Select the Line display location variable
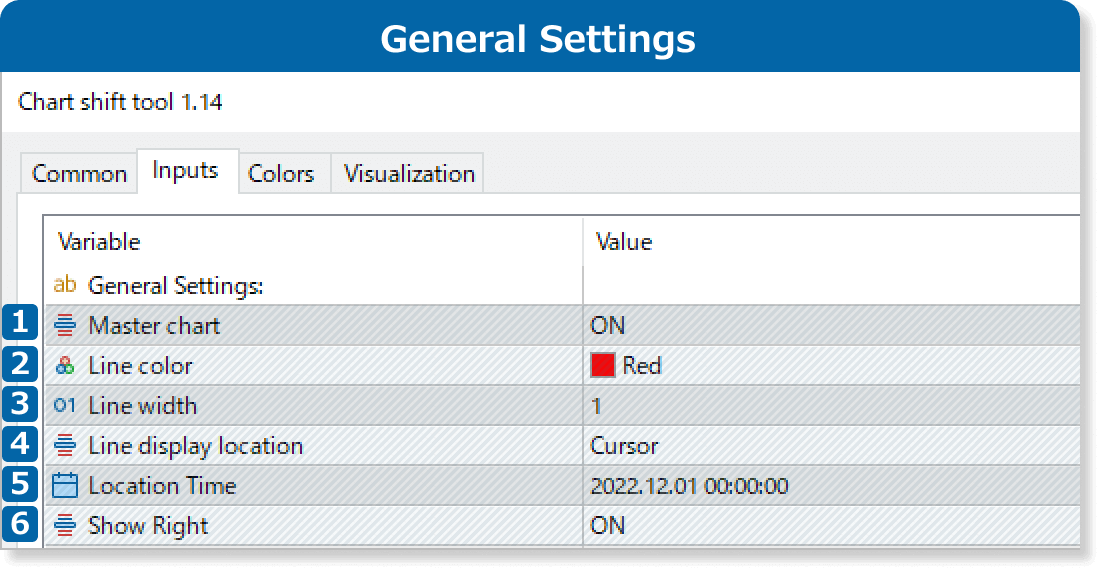This screenshot has height=570, width=1100. click(196, 446)
